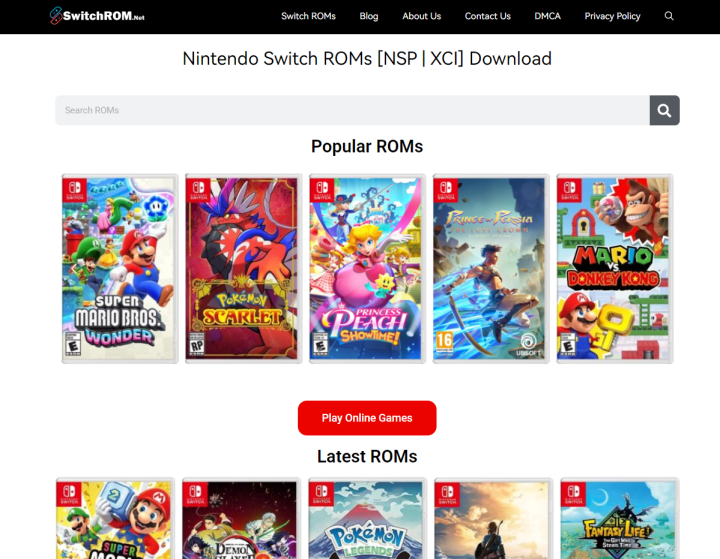Click the dark search submit button
This screenshot has width=720, height=559.
(x=664, y=110)
